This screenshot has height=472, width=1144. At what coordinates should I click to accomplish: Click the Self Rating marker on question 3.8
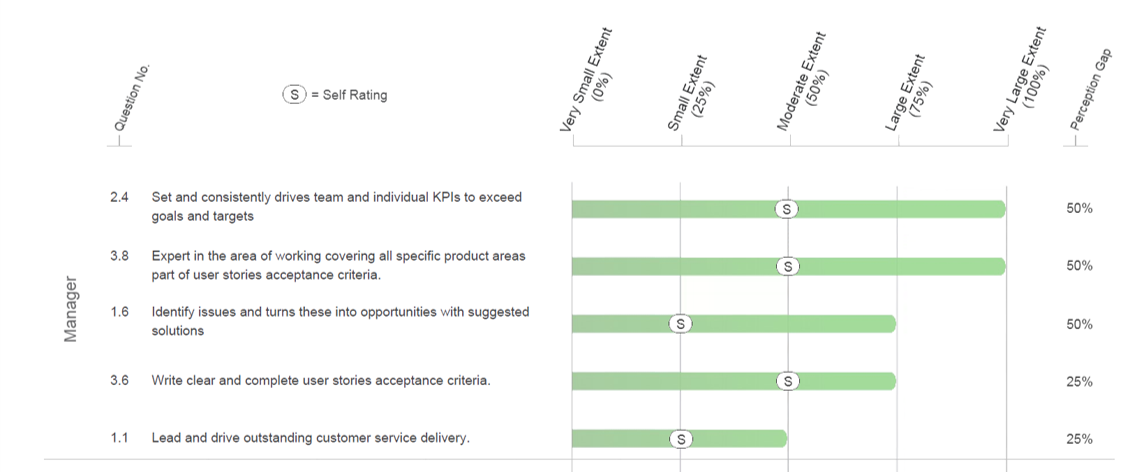787,267
